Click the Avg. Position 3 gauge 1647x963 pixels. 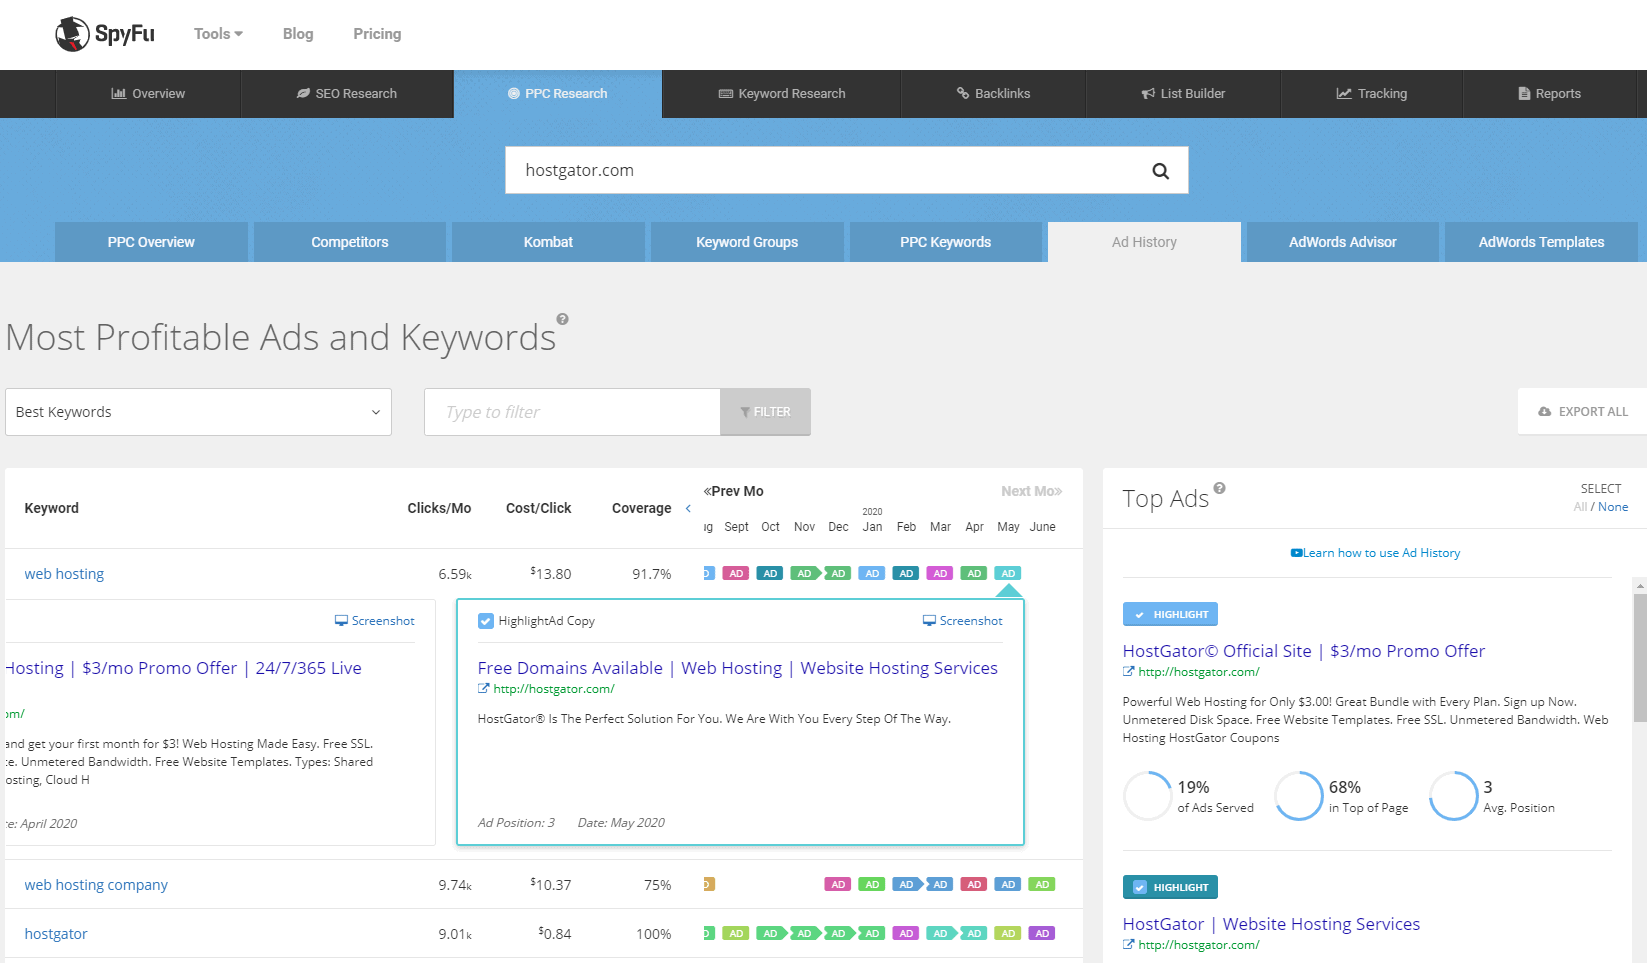coord(1453,796)
